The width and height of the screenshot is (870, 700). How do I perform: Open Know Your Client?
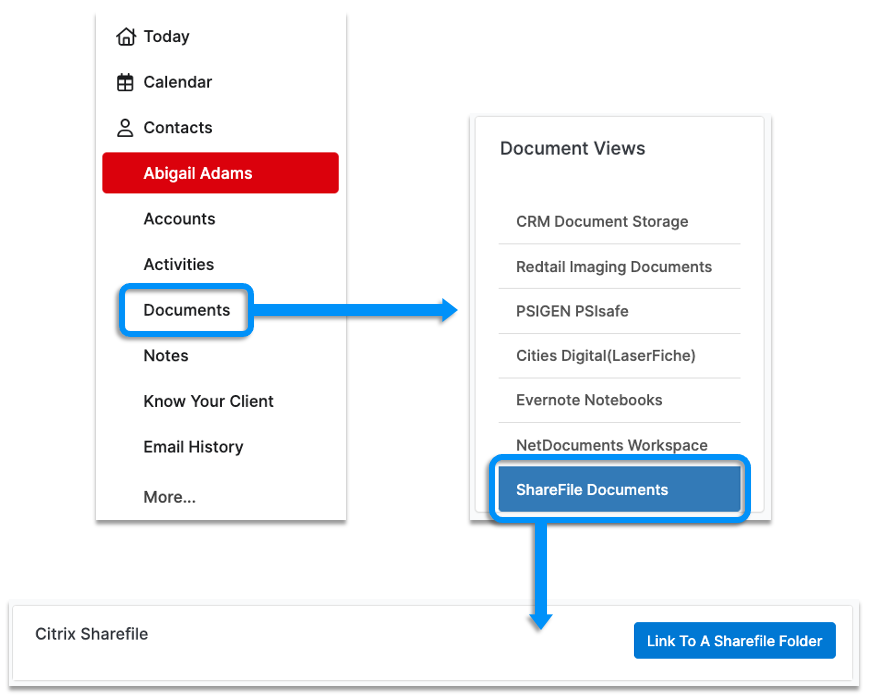tap(208, 401)
